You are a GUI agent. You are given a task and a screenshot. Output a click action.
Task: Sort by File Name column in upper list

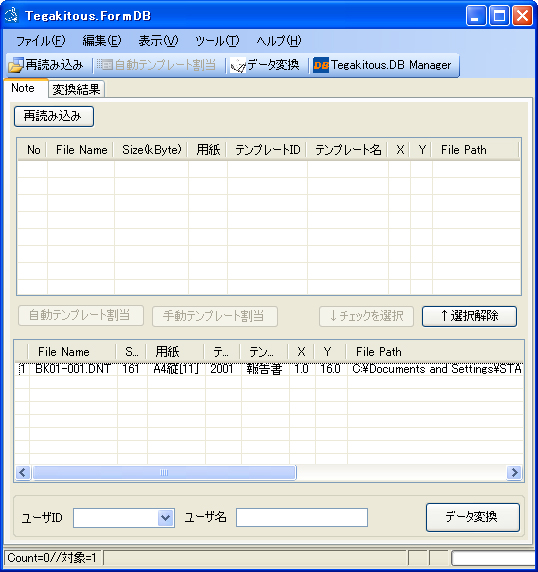pos(81,150)
